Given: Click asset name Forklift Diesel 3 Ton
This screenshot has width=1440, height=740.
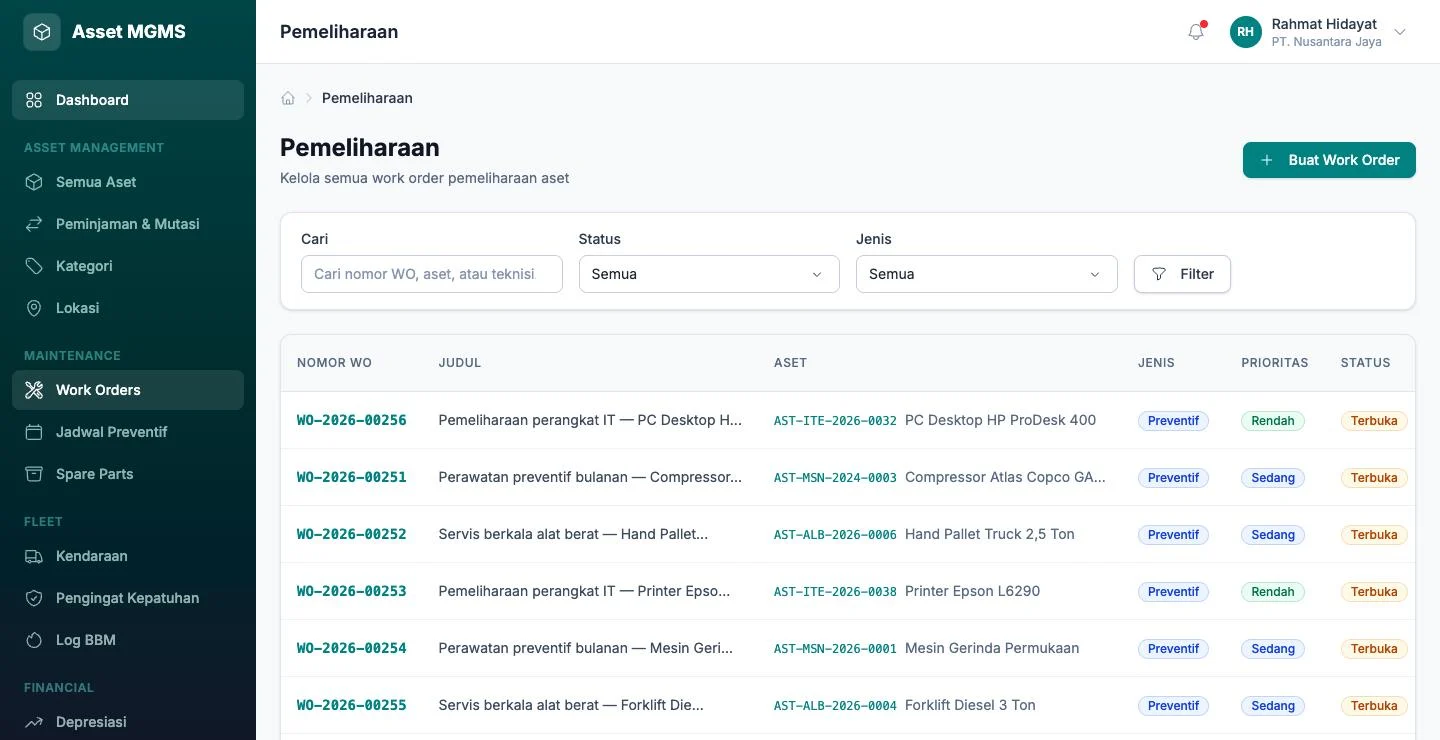Looking at the screenshot, I should coord(970,705).
